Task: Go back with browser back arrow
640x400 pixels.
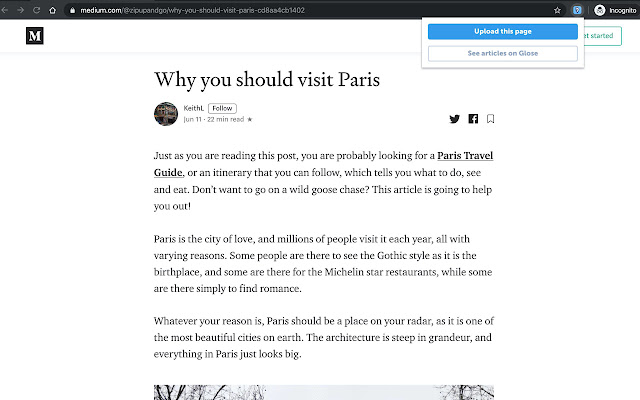Action: point(5,10)
